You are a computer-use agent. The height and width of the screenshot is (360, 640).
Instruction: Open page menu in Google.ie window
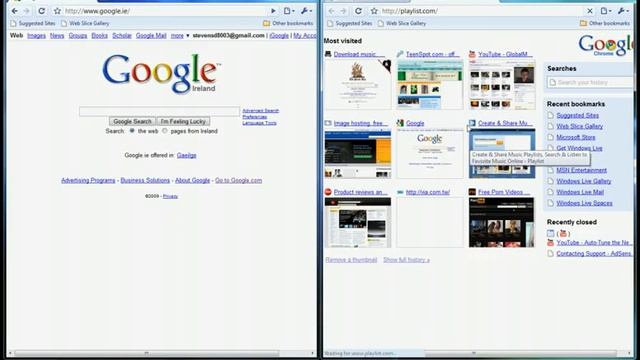pyautogui.click(x=289, y=11)
